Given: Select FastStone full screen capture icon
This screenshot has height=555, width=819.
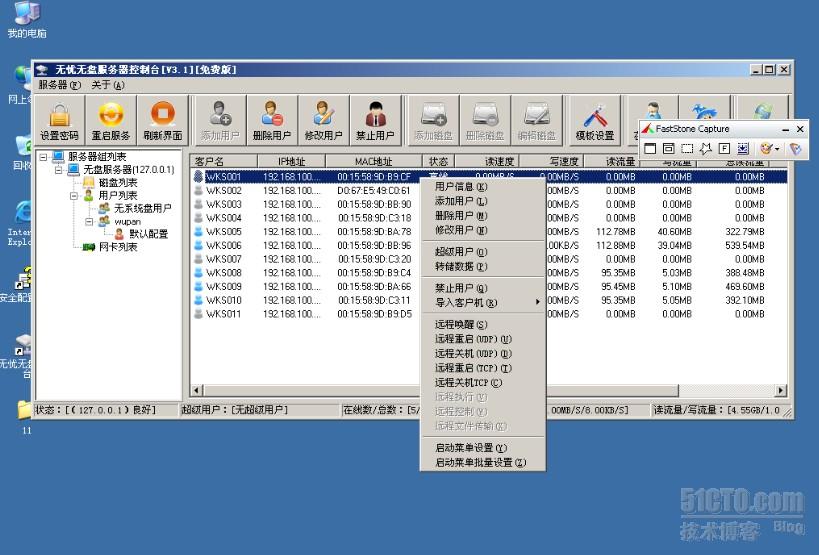Looking at the screenshot, I should point(724,149).
